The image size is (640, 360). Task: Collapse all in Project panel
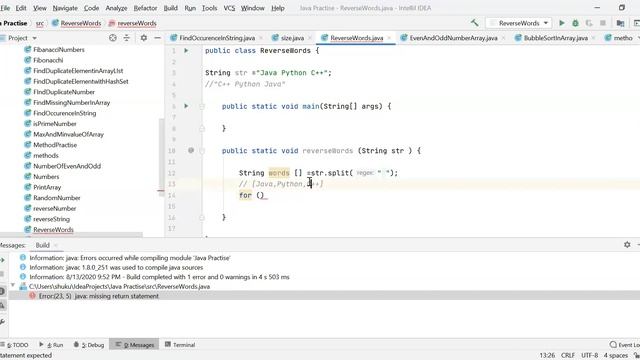(127, 38)
